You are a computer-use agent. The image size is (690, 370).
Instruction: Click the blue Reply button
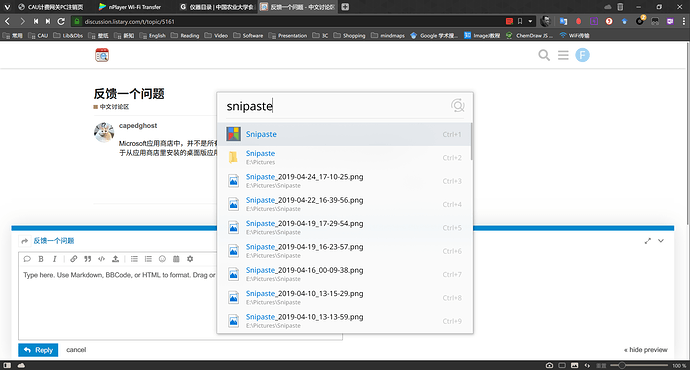(x=38, y=350)
